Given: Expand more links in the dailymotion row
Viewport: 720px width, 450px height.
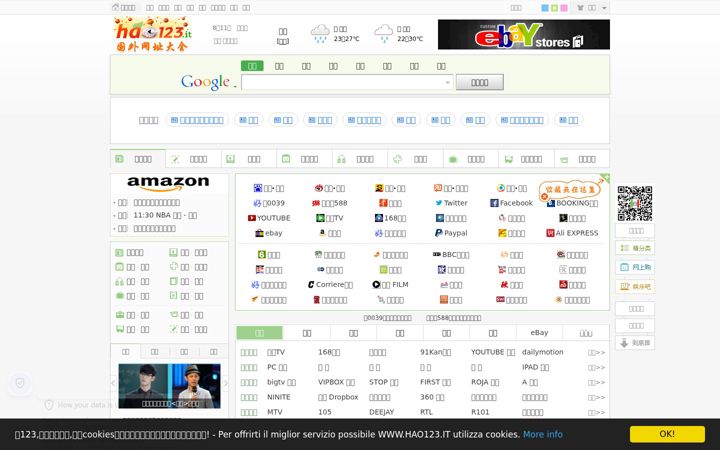Looking at the screenshot, I should pyautogui.click(x=596, y=353).
